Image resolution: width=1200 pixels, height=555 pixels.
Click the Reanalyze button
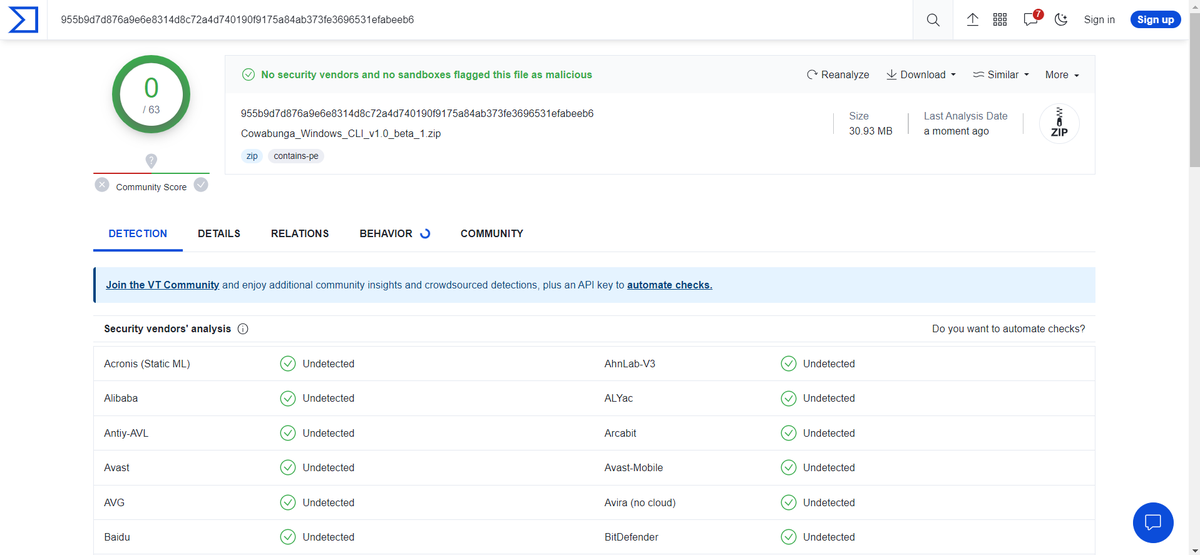pyautogui.click(x=838, y=75)
